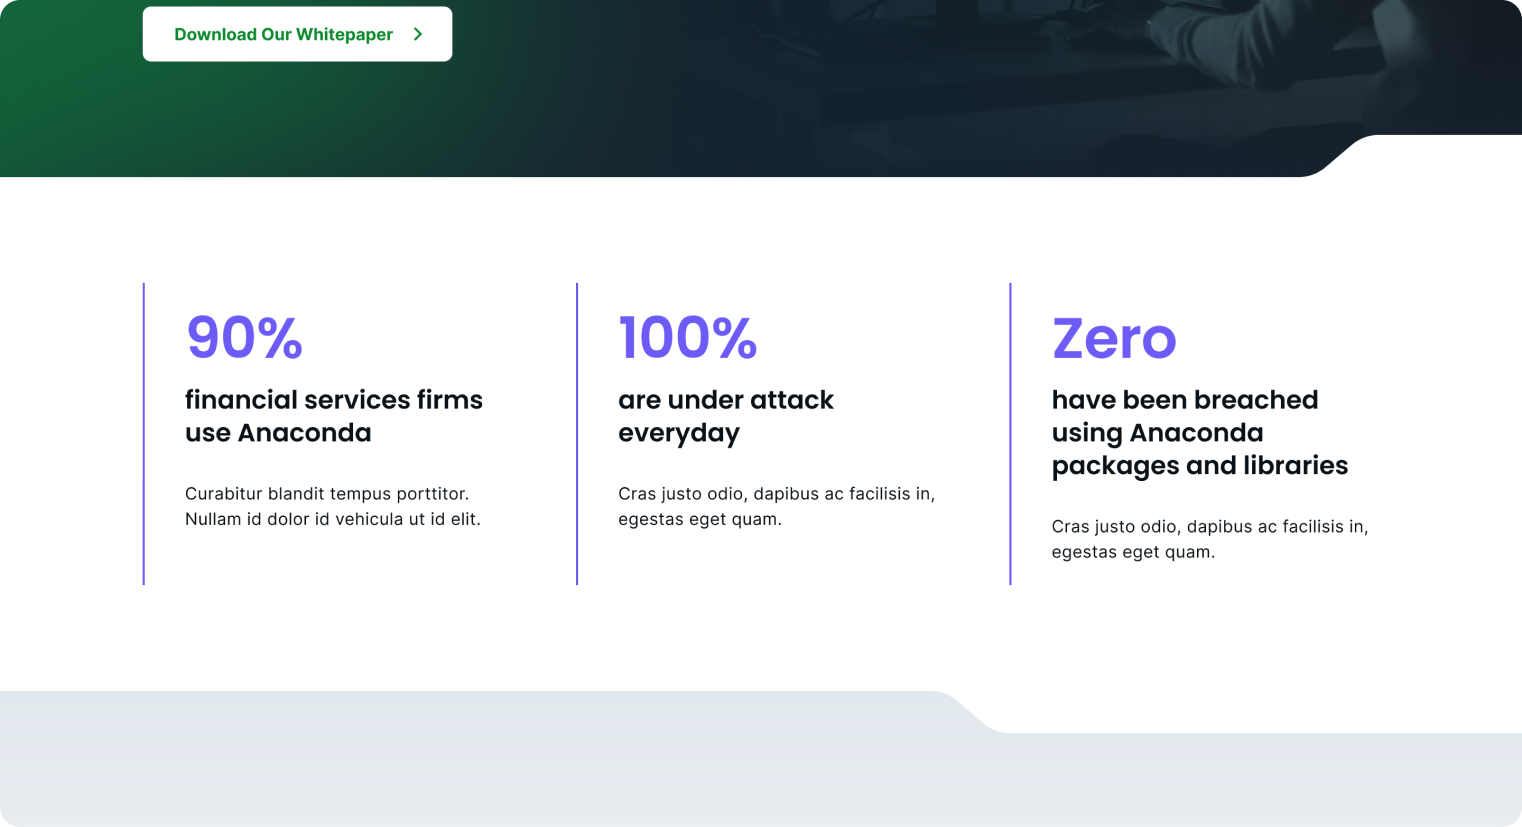Image resolution: width=1522 pixels, height=827 pixels.
Task: Select the purple 100% statistic
Action: (688, 337)
